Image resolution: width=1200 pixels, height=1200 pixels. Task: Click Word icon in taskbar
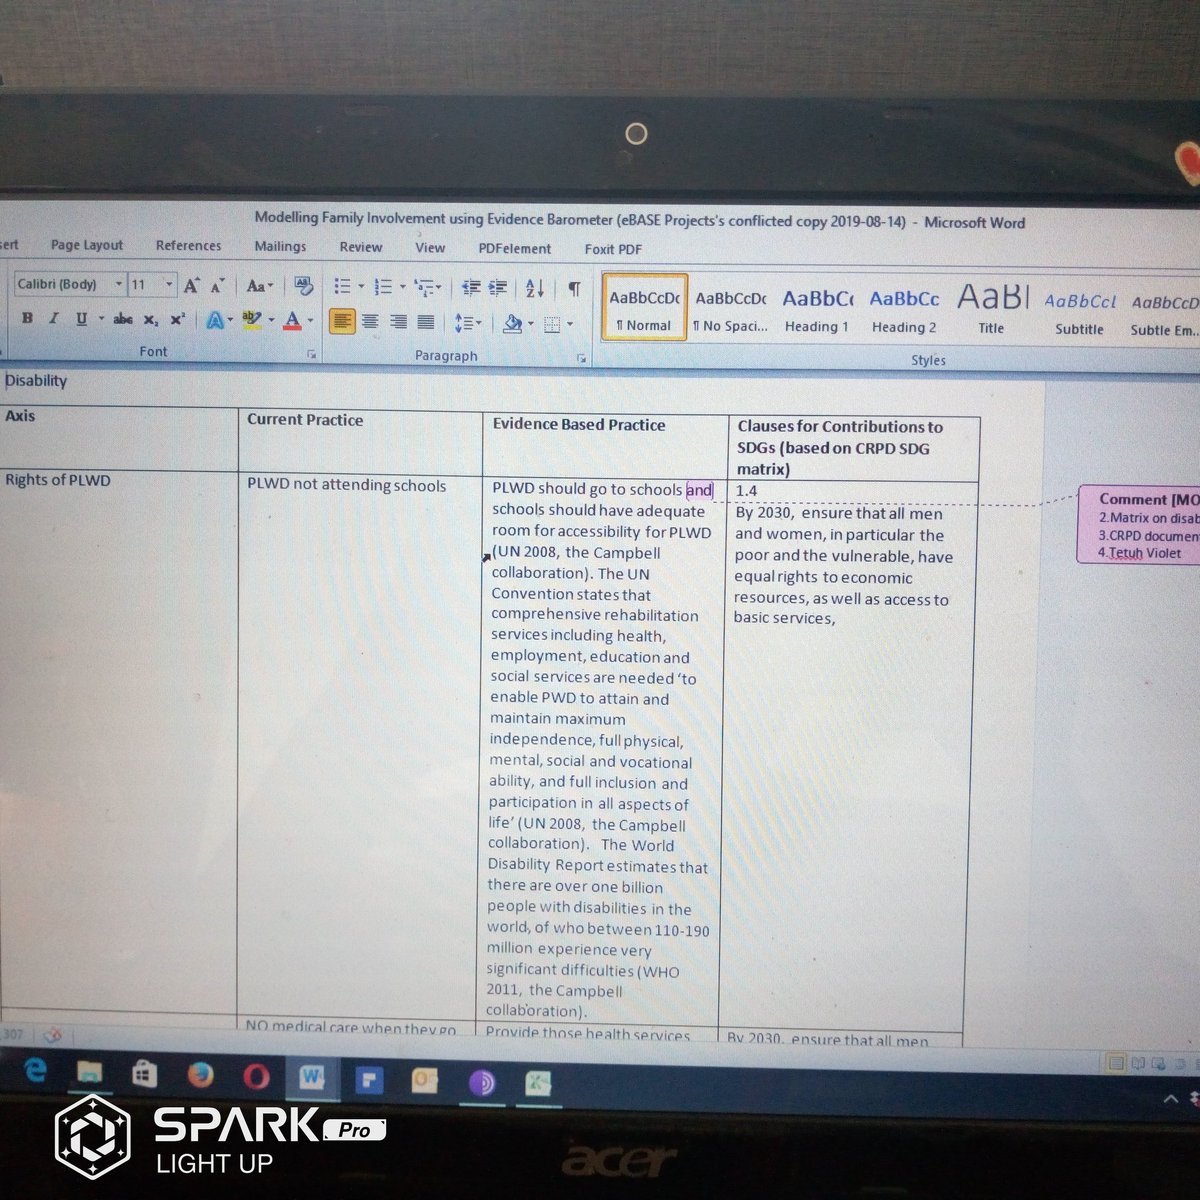tap(313, 1078)
